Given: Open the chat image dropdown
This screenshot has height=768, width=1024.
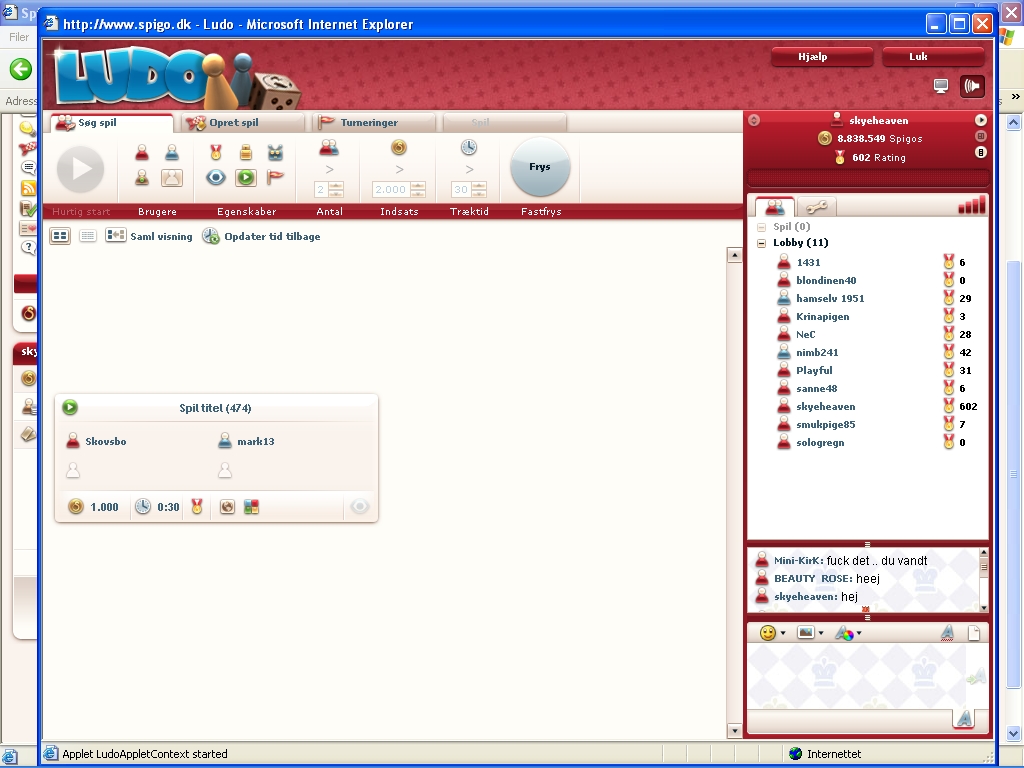Looking at the screenshot, I should 811,633.
